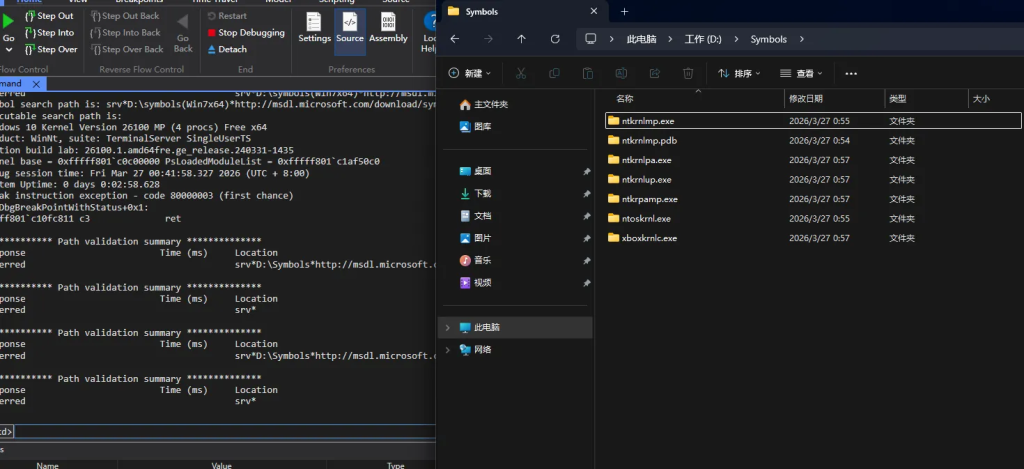Screen dimensions: 1024x469
Task: Open Local Help in WinDbg
Action: (428, 31)
